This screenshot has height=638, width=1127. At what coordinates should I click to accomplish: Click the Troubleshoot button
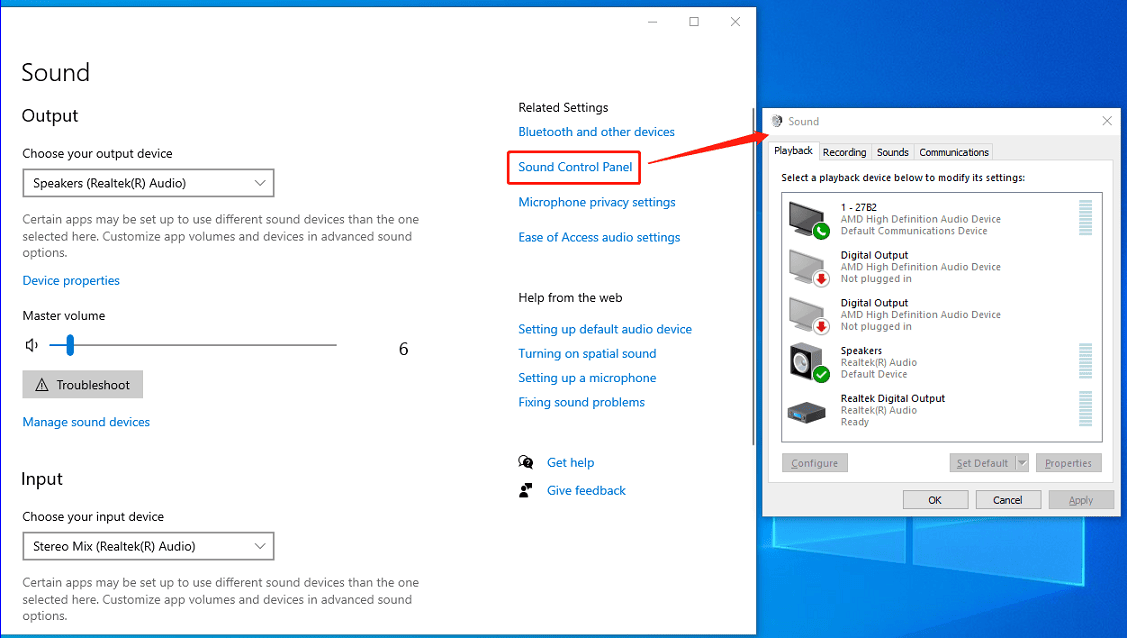[x=82, y=384]
